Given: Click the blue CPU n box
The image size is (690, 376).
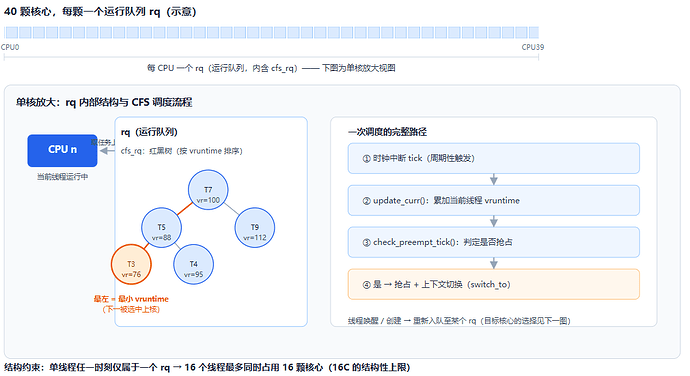Looking at the screenshot, I should (x=62, y=150).
